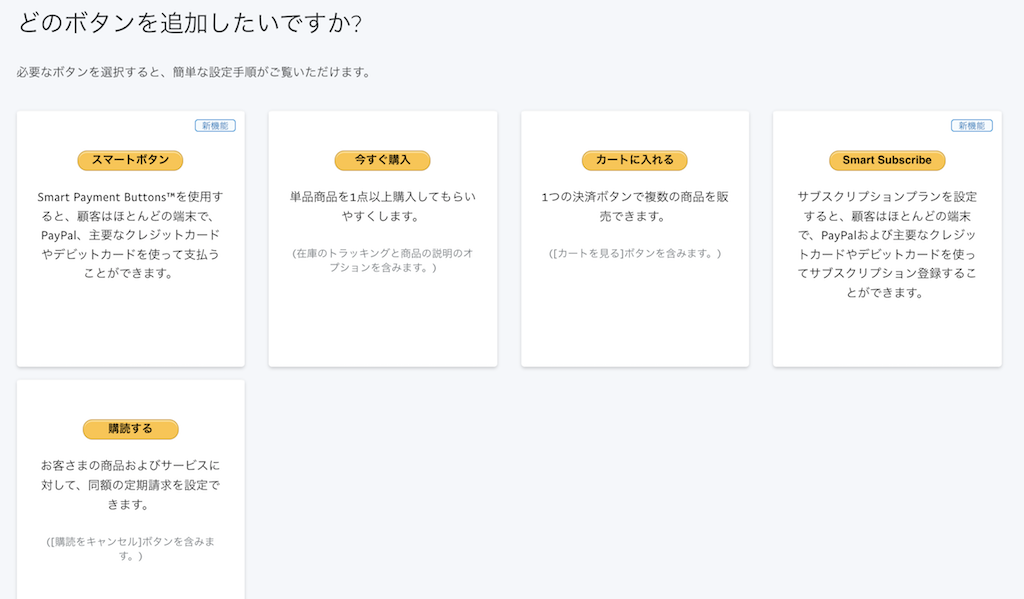Click the 単品商品を1点以上購入 description text
Screen dimensions: 1024x599
tap(382, 206)
